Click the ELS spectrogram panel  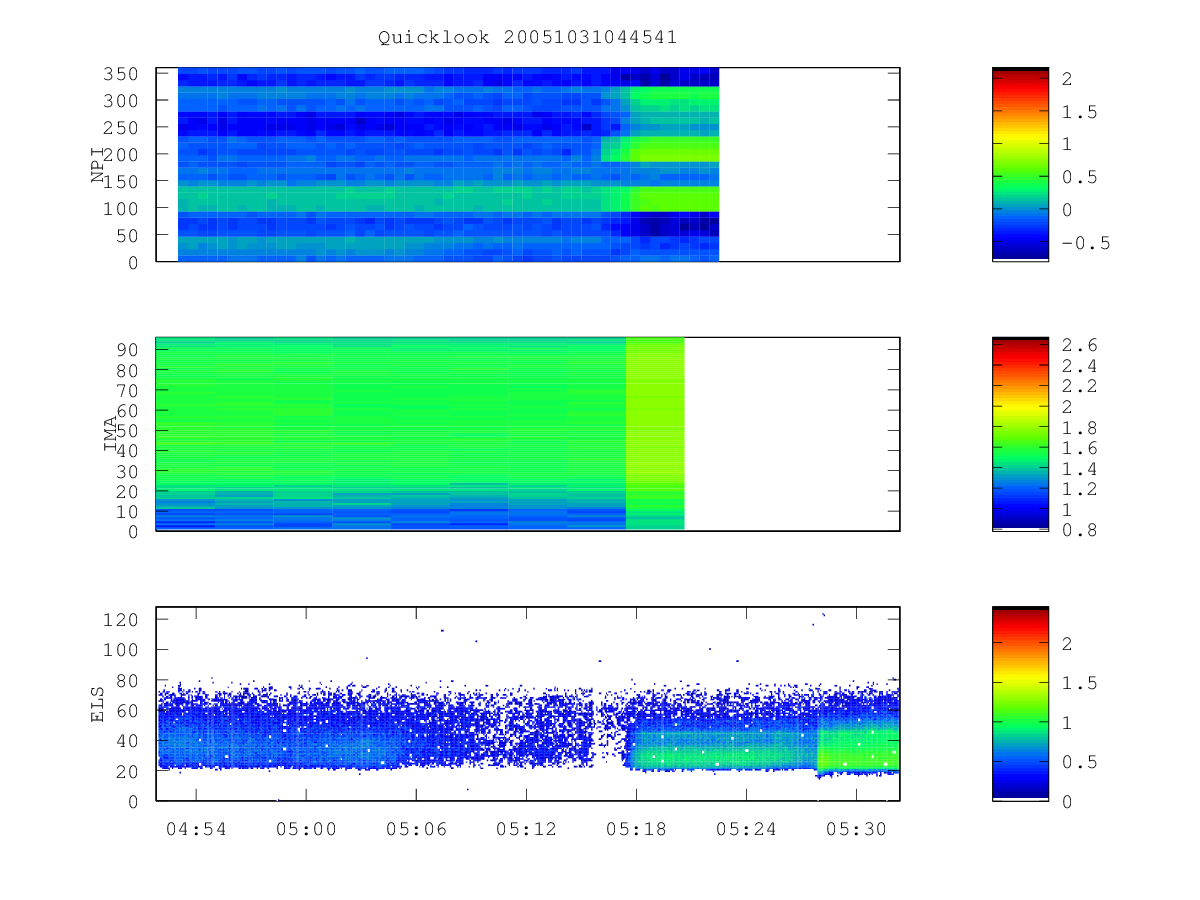tap(528, 704)
